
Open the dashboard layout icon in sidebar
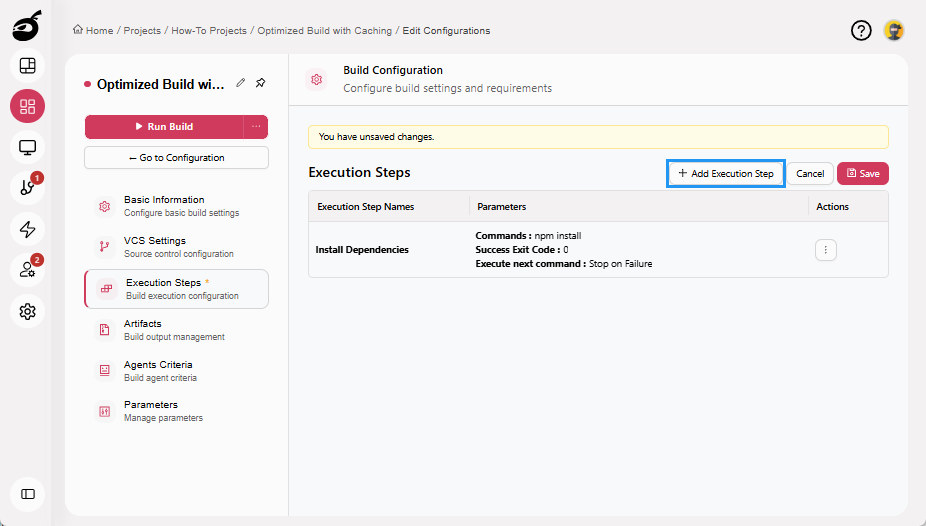coord(27,66)
